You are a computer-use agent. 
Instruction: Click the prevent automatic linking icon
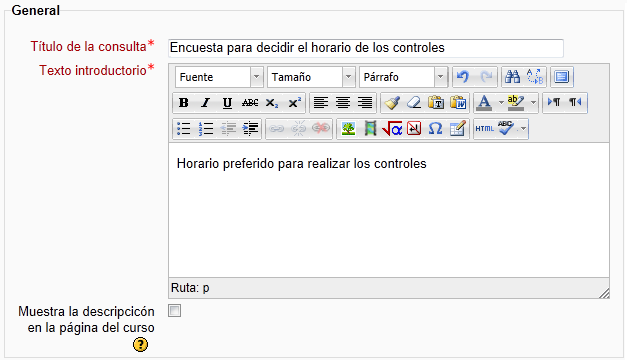click(x=321, y=129)
